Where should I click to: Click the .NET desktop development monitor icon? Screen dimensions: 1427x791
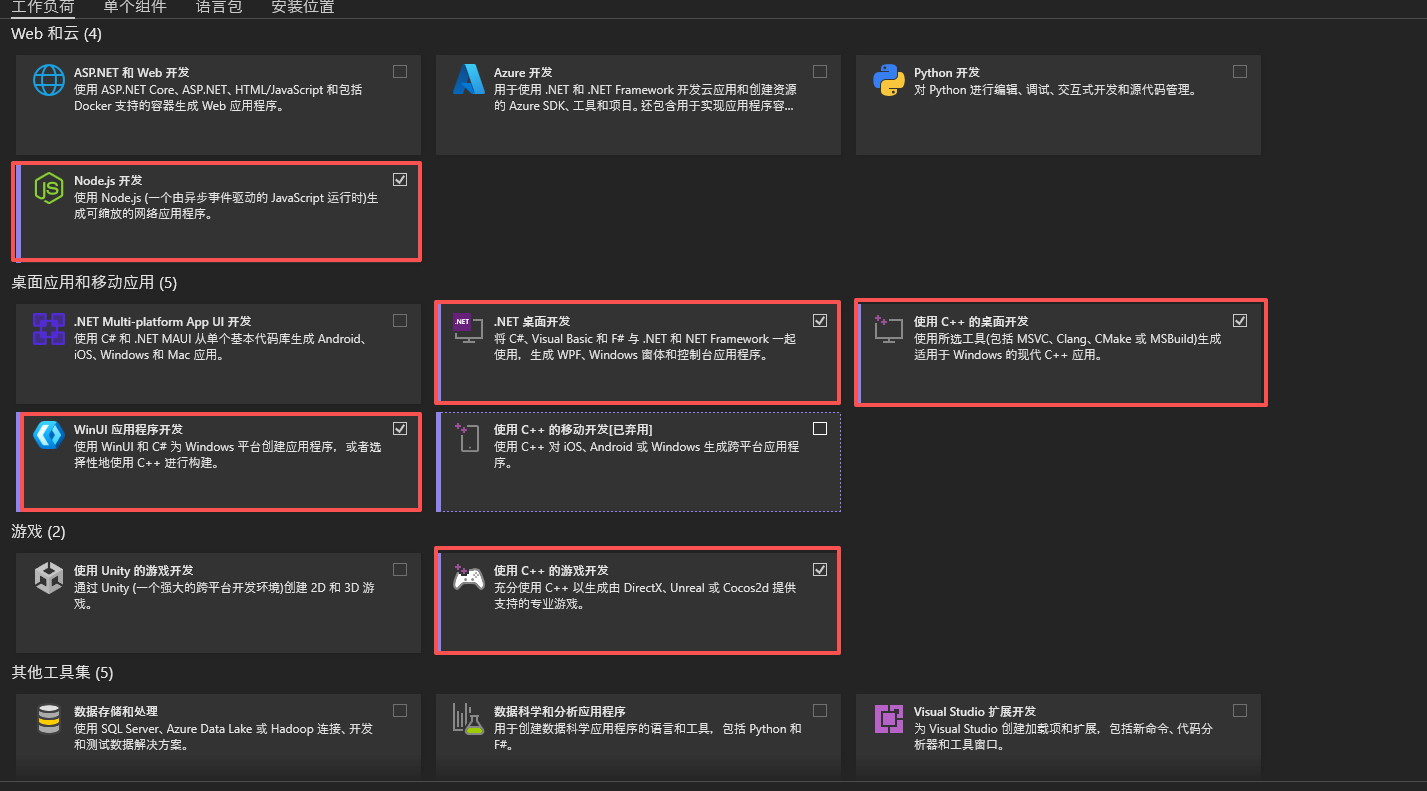coord(469,328)
